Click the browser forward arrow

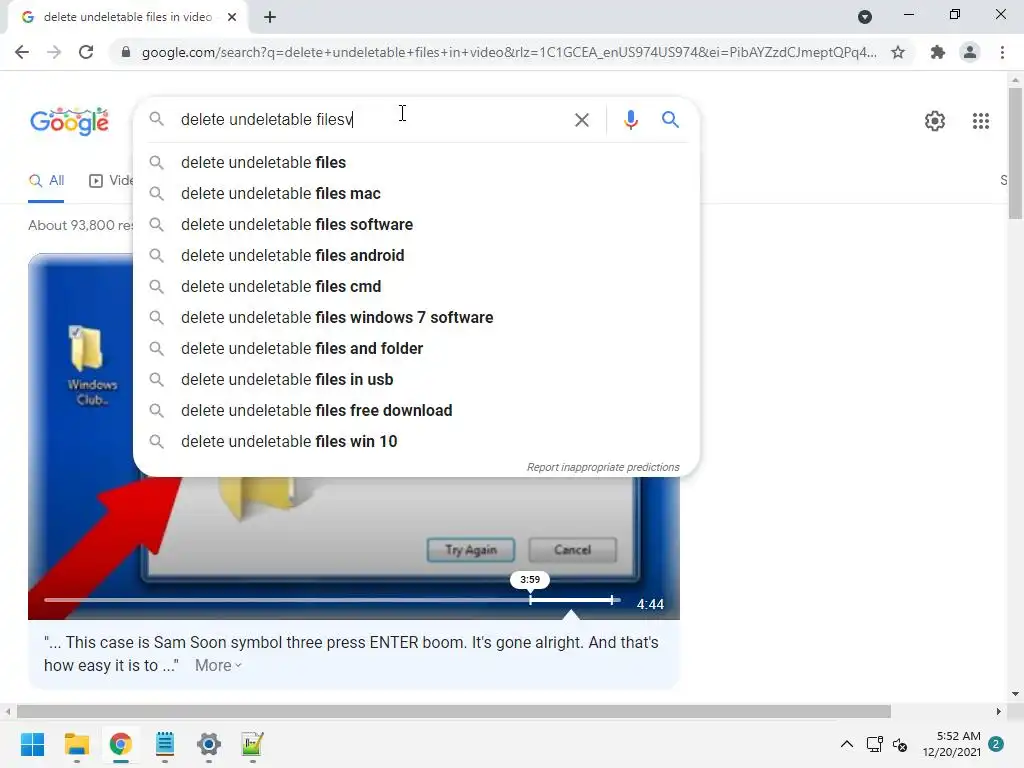tap(54, 52)
